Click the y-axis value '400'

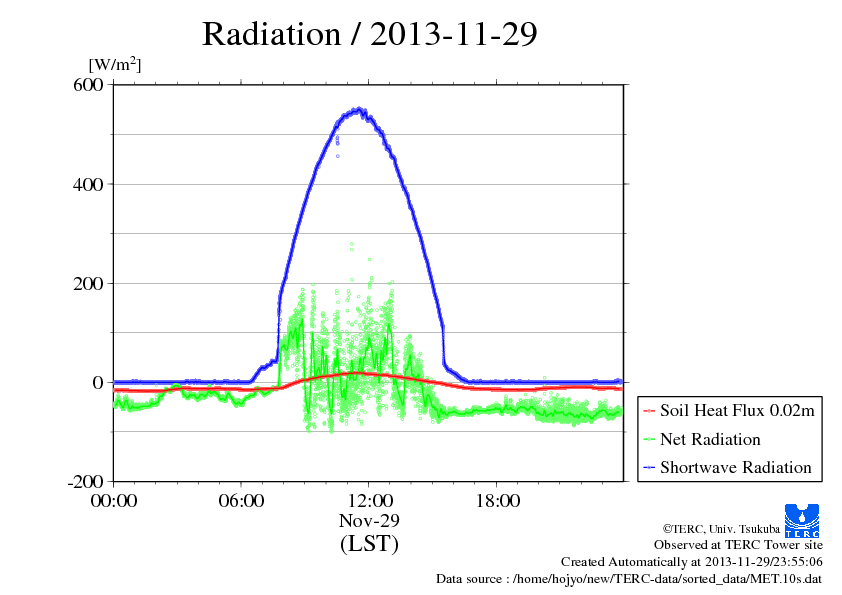click(x=88, y=184)
